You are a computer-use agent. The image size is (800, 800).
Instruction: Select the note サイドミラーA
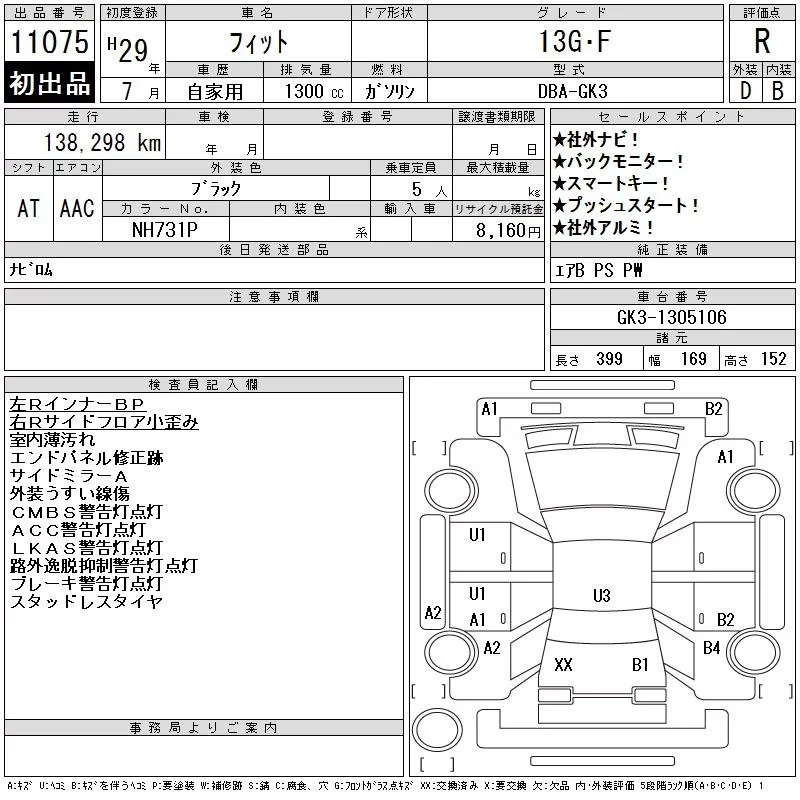tap(69, 476)
